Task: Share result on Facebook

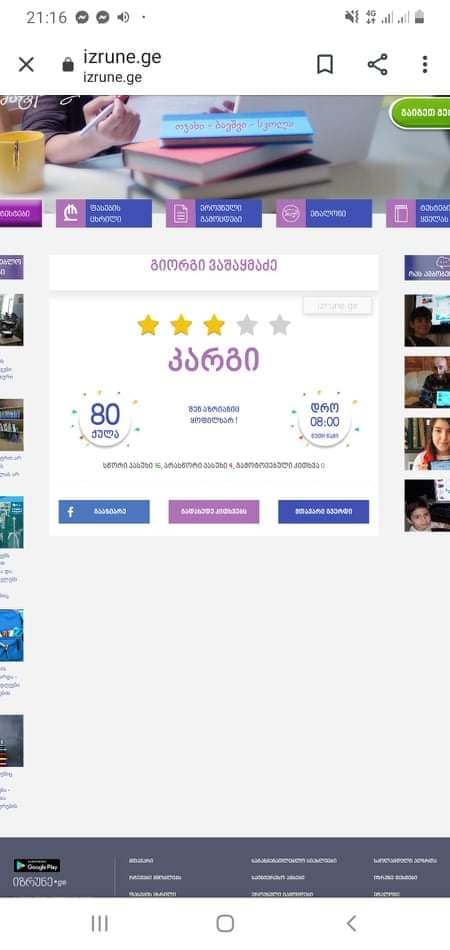Action: click(104, 511)
